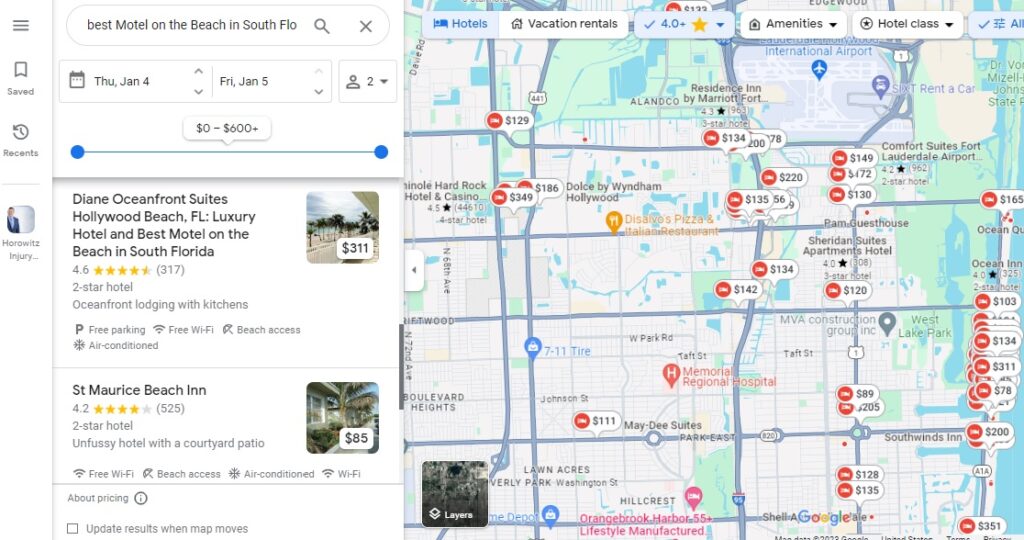Viewport: 1024px width, 540px height.
Task: Open the Layers map thumbnail
Action: [x=455, y=493]
